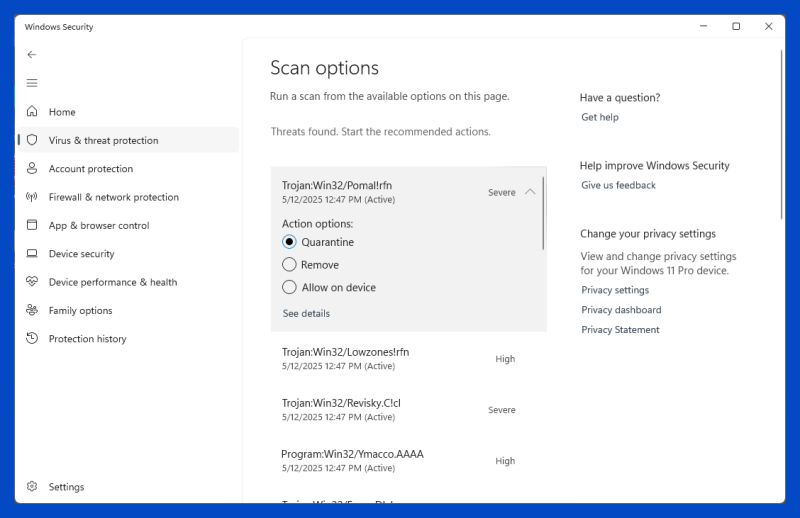The image size is (800, 518).
Task: Click the Firewall & network antenna icon
Action: pos(32,196)
